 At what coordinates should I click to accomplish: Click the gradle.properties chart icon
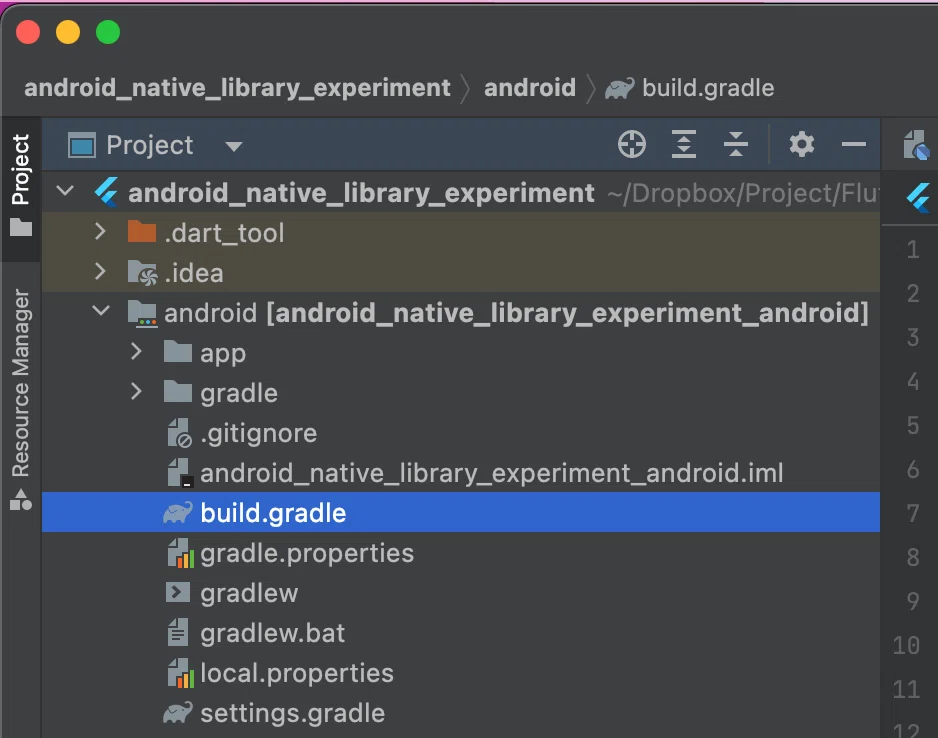[x=181, y=553]
